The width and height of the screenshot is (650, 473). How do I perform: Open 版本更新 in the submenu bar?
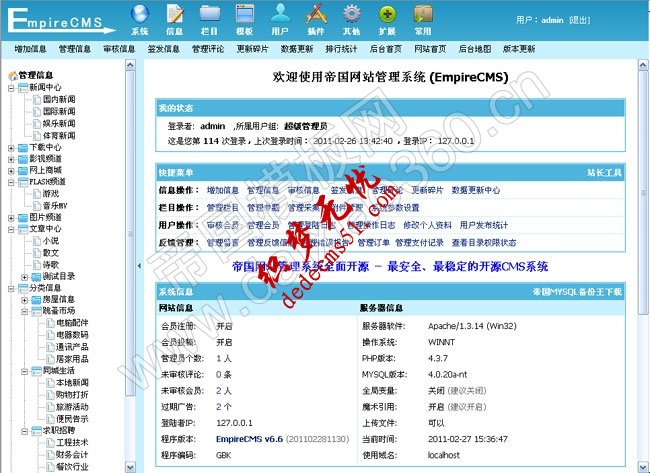click(519, 49)
